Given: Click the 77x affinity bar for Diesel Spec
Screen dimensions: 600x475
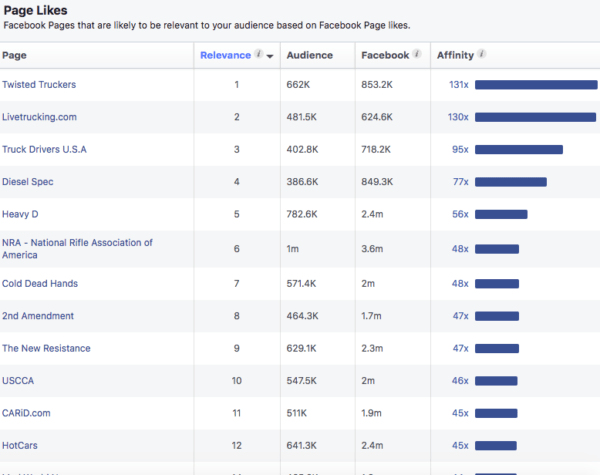Looking at the screenshot, I should 511,182.
